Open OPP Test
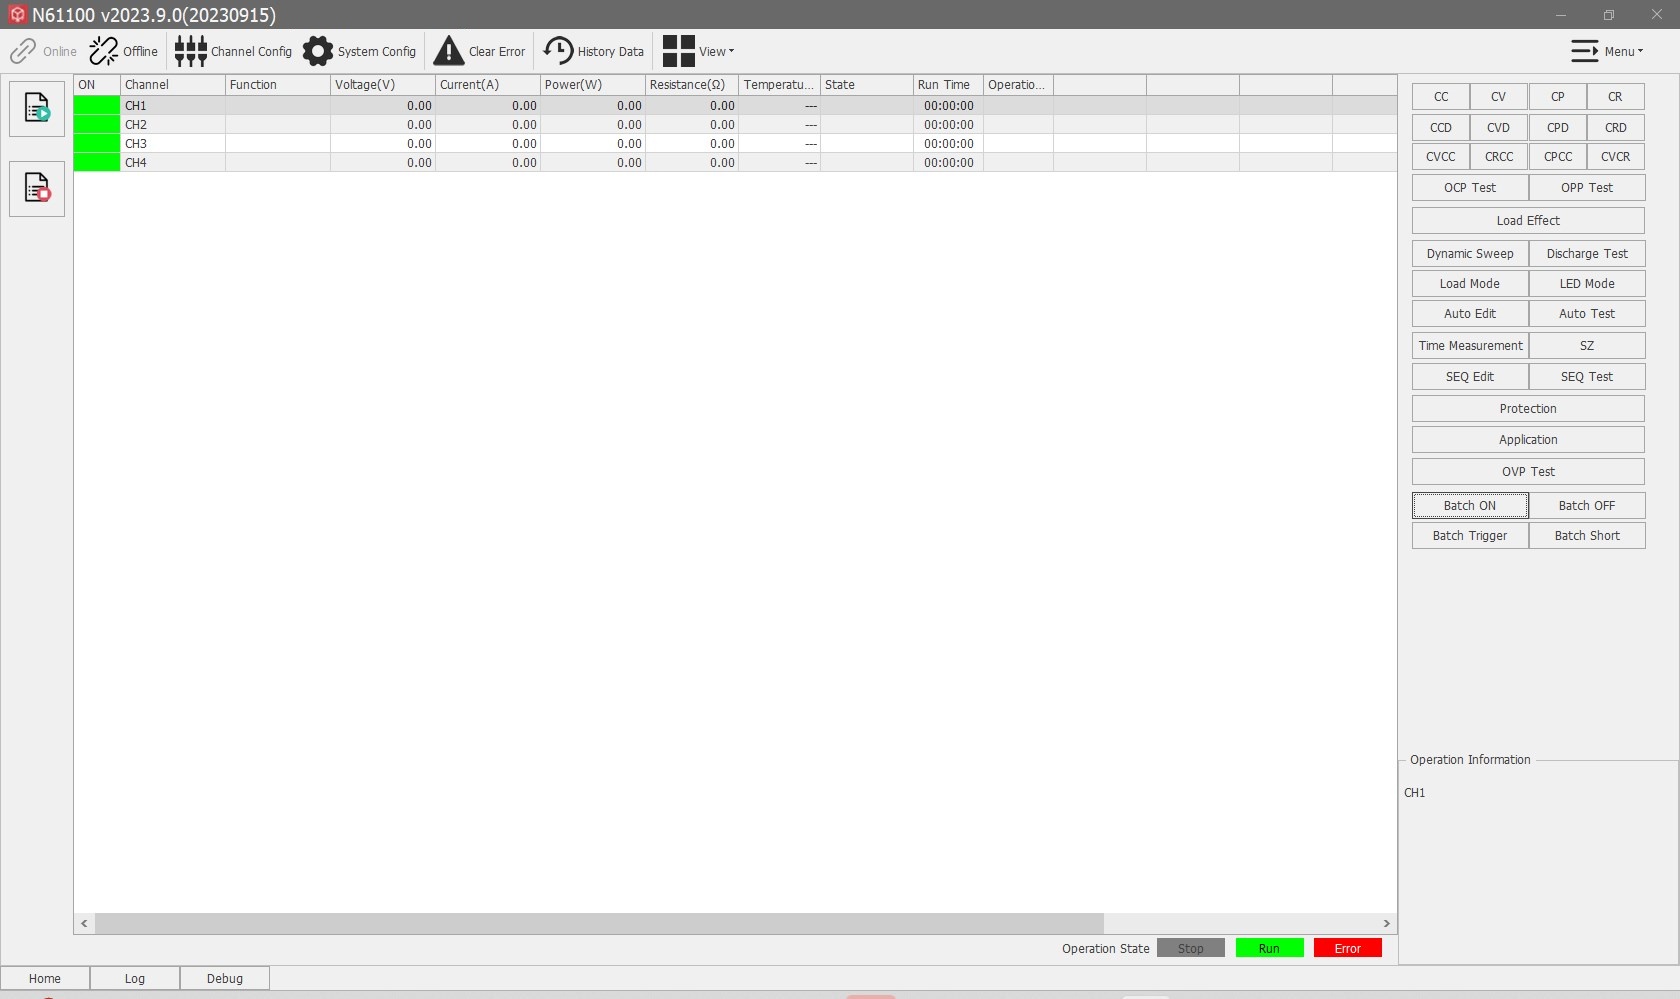The height and width of the screenshot is (999, 1680). tap(1587, 188)
